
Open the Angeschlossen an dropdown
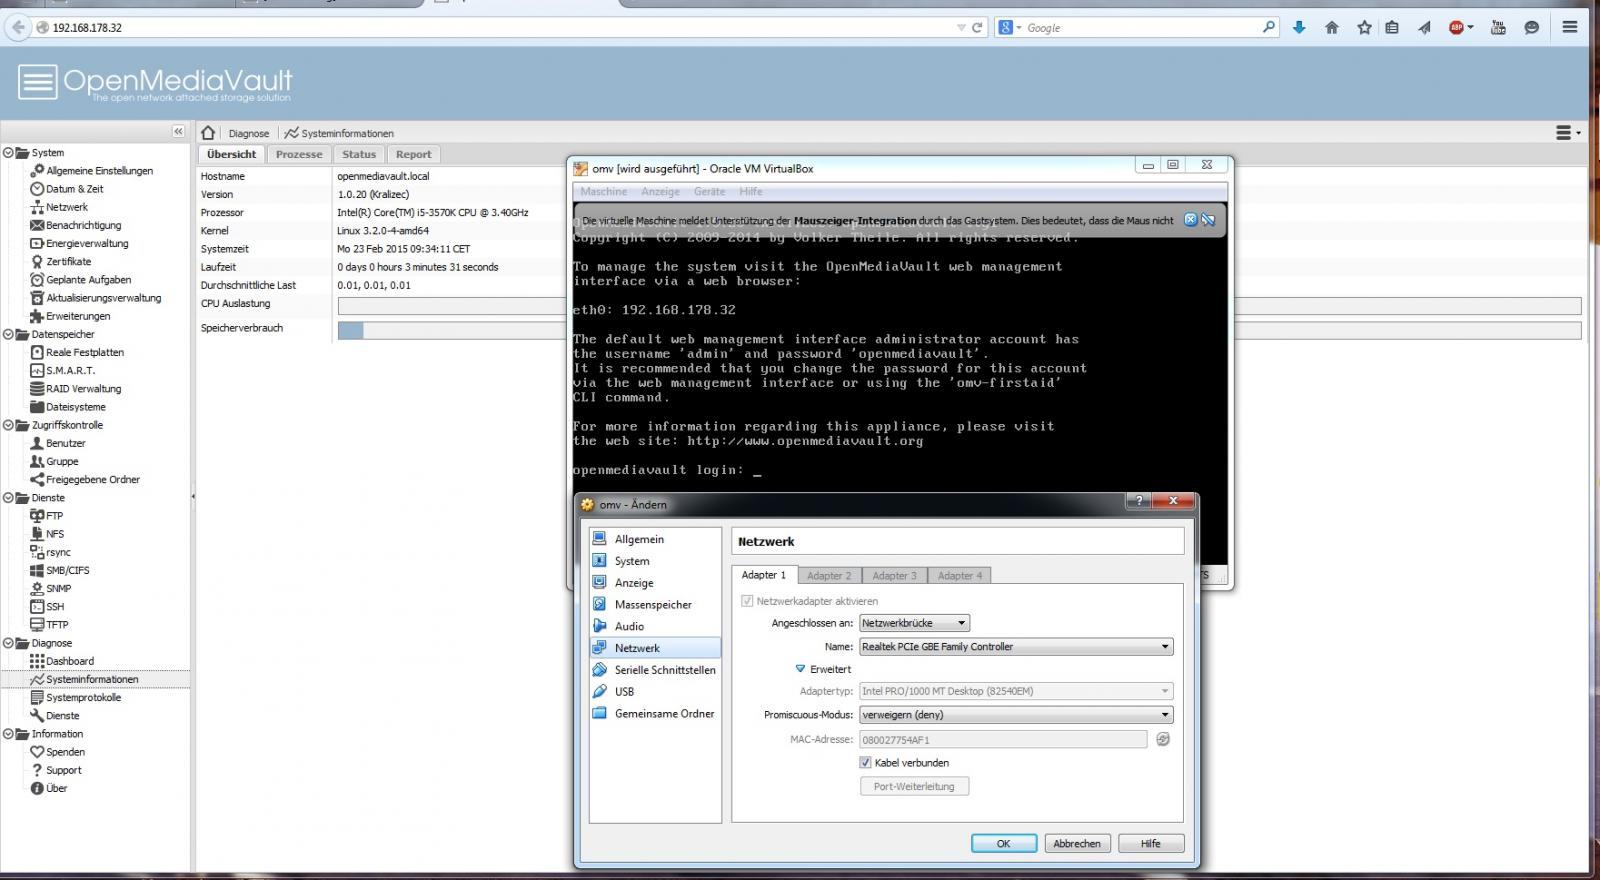click(914, 623)
